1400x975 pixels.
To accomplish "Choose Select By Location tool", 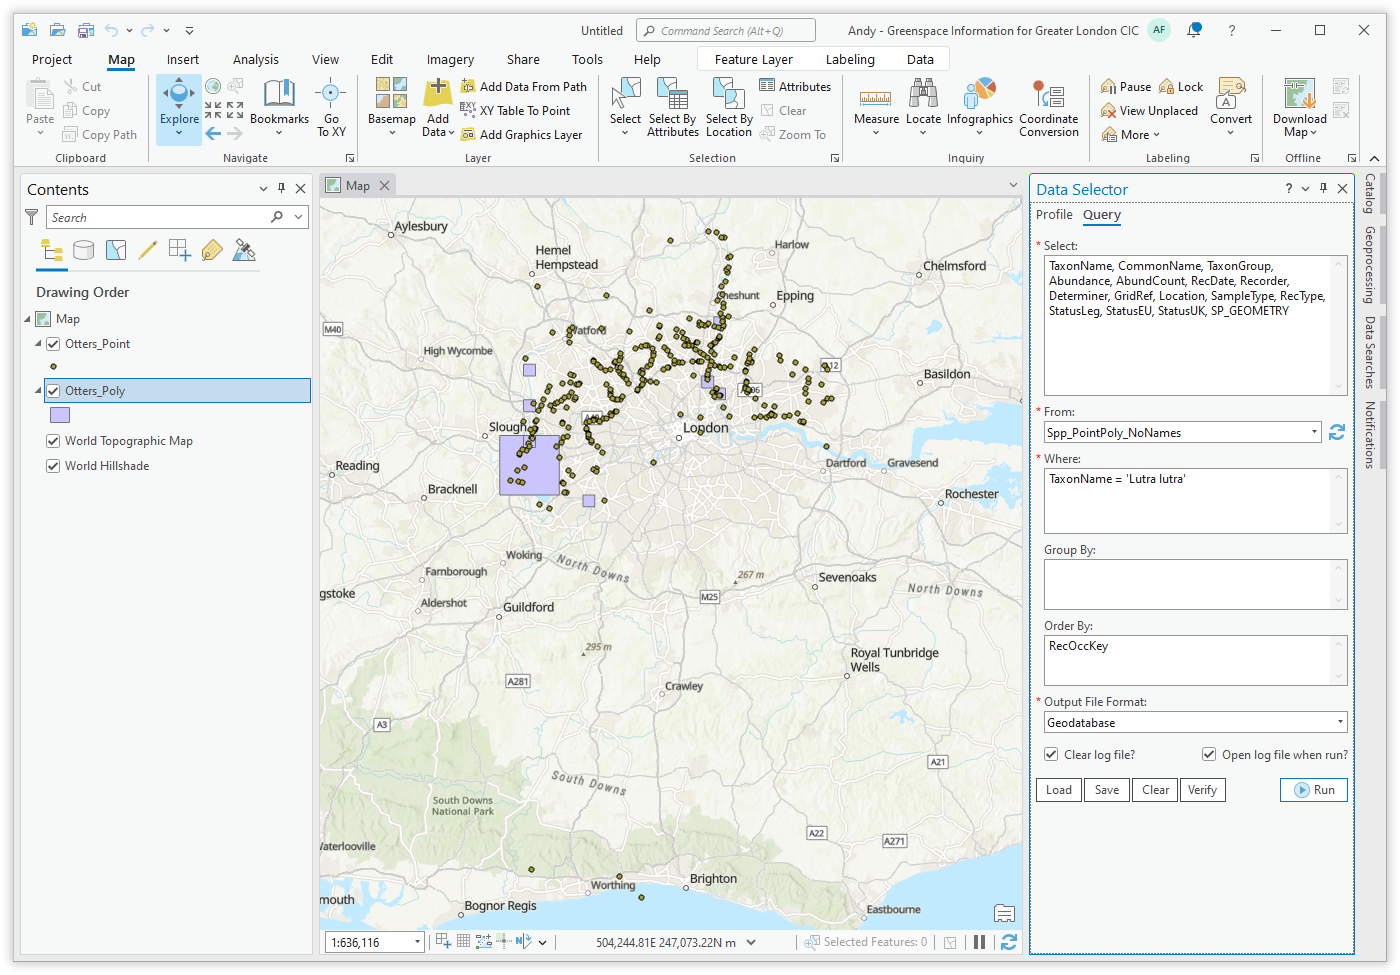I will coord(729,108).
